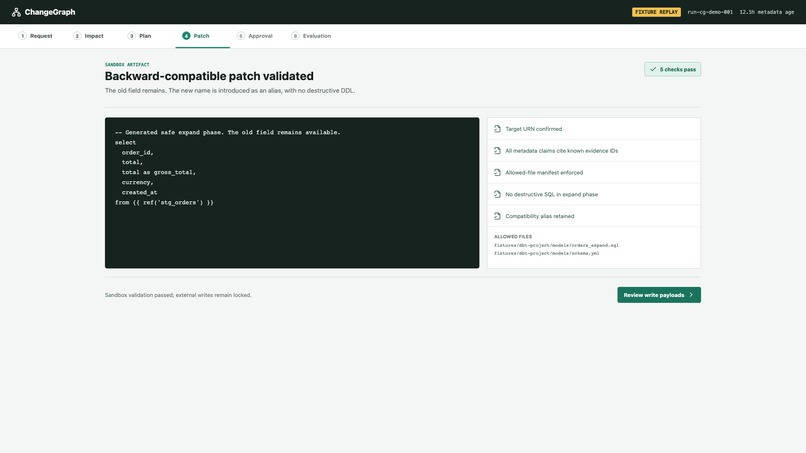Click icon beside Compatibility alias retained
The height and width of the screenshot is (453, 806).
coord(497,216)
